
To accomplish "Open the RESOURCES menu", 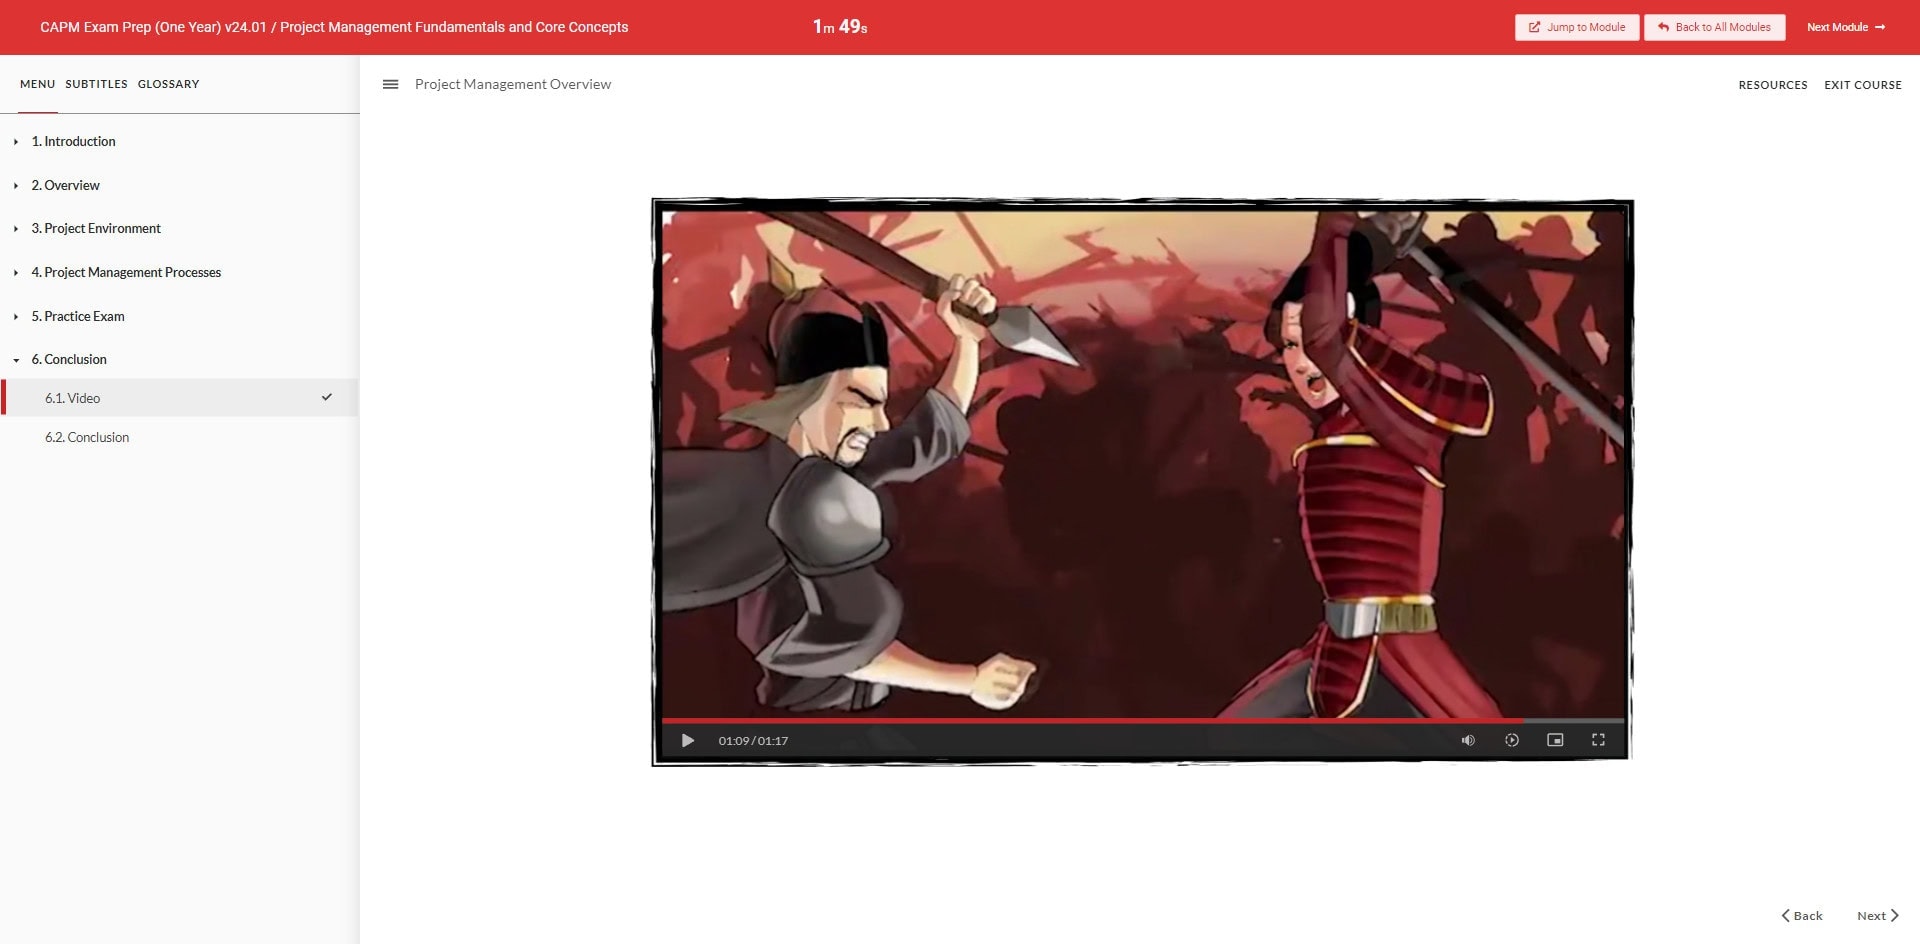I will pos(1772,86).
